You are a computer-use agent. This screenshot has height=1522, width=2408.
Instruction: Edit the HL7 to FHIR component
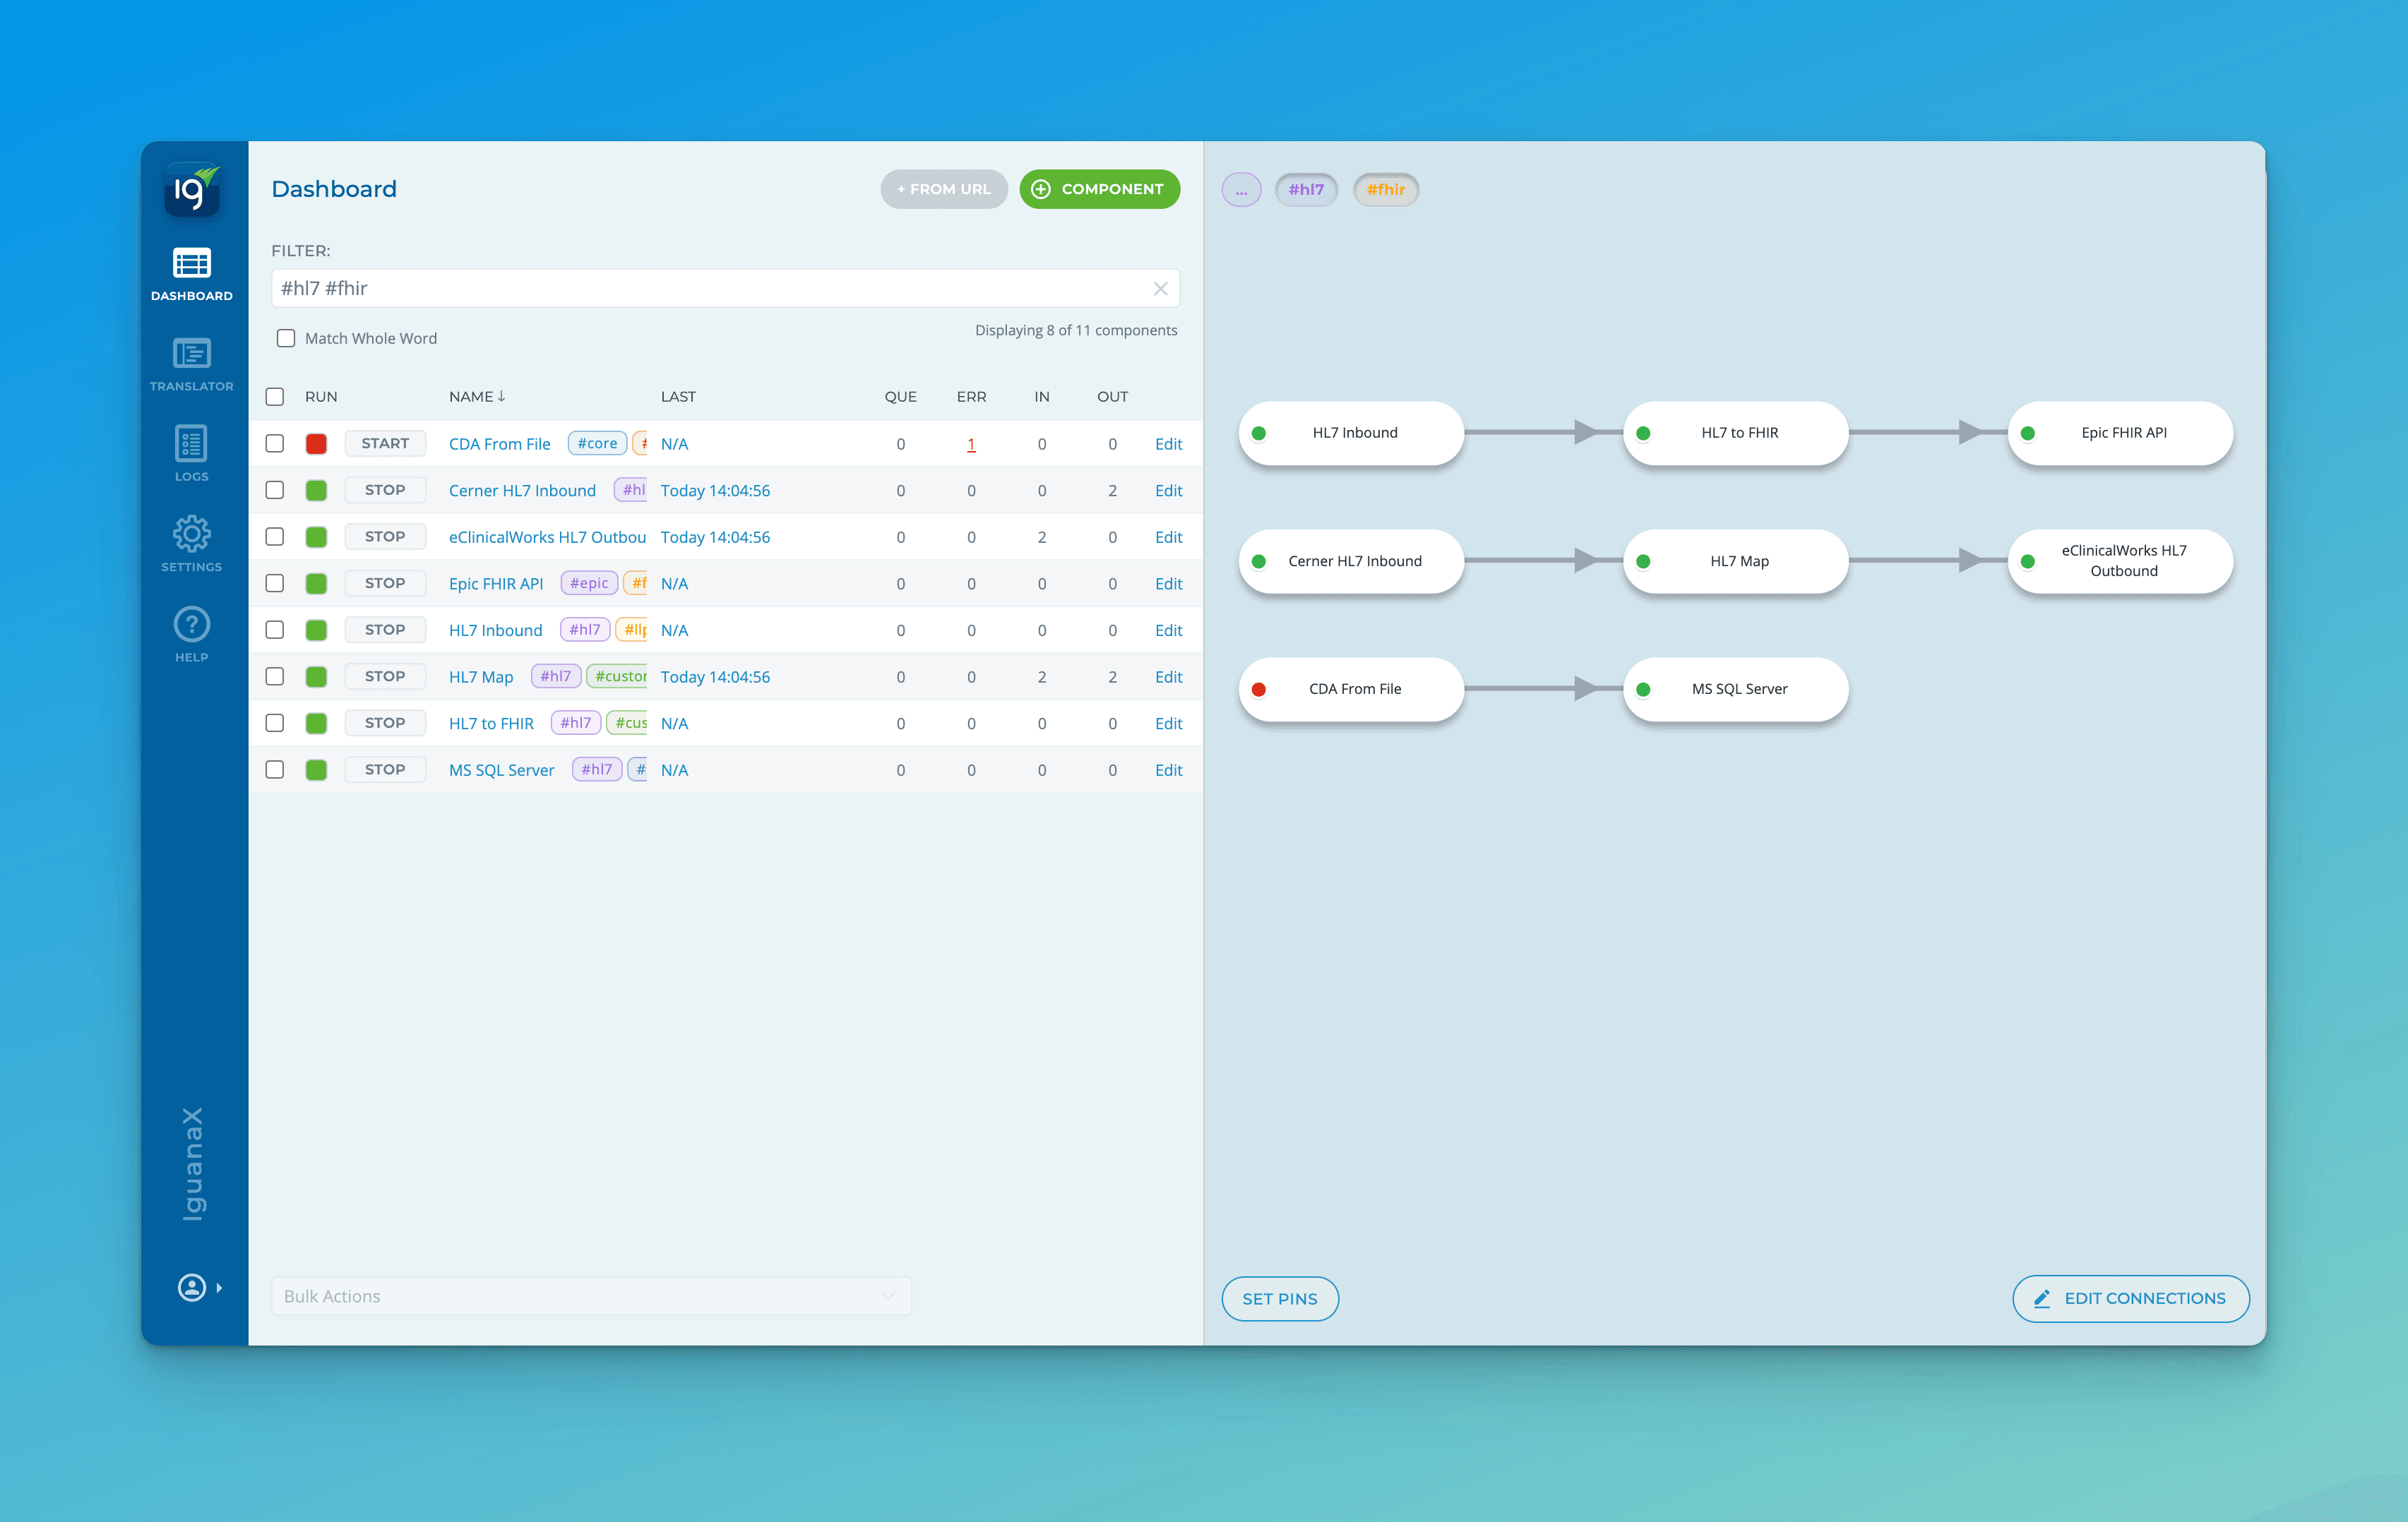tap(1164, 722)
